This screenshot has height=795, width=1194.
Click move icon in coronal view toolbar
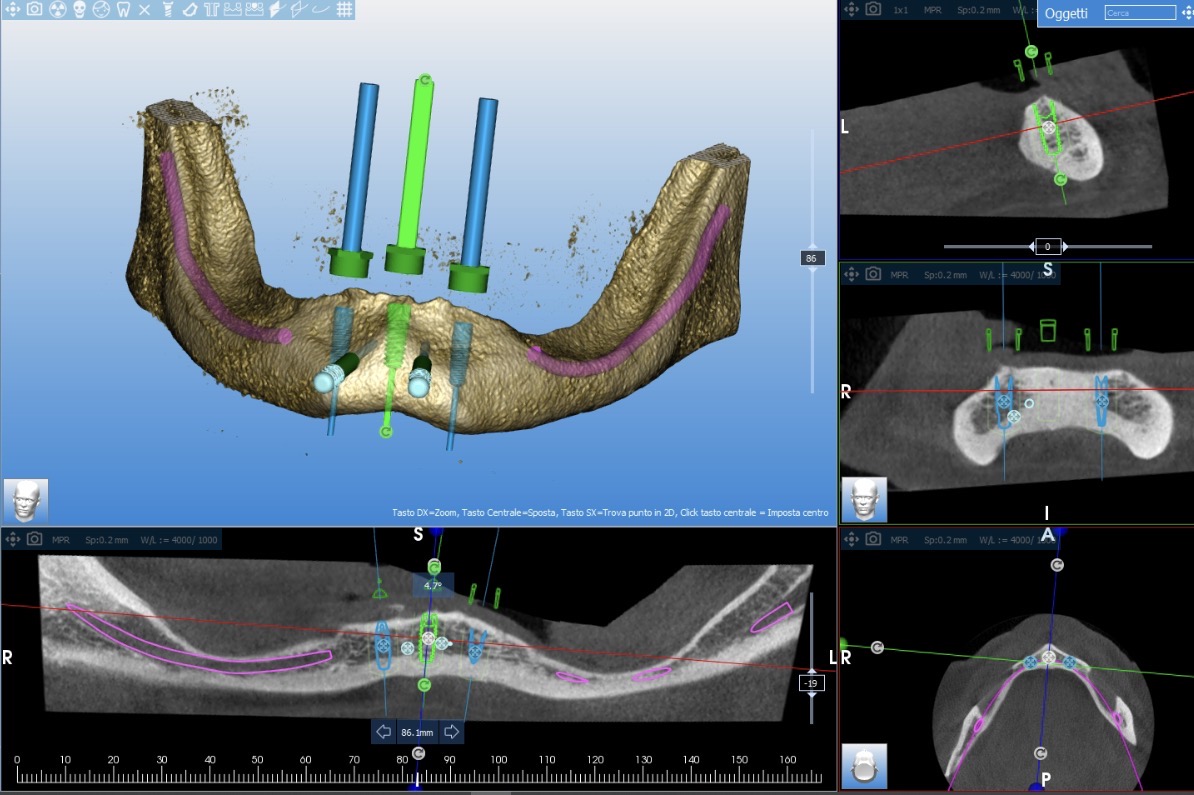click(851, 273)
